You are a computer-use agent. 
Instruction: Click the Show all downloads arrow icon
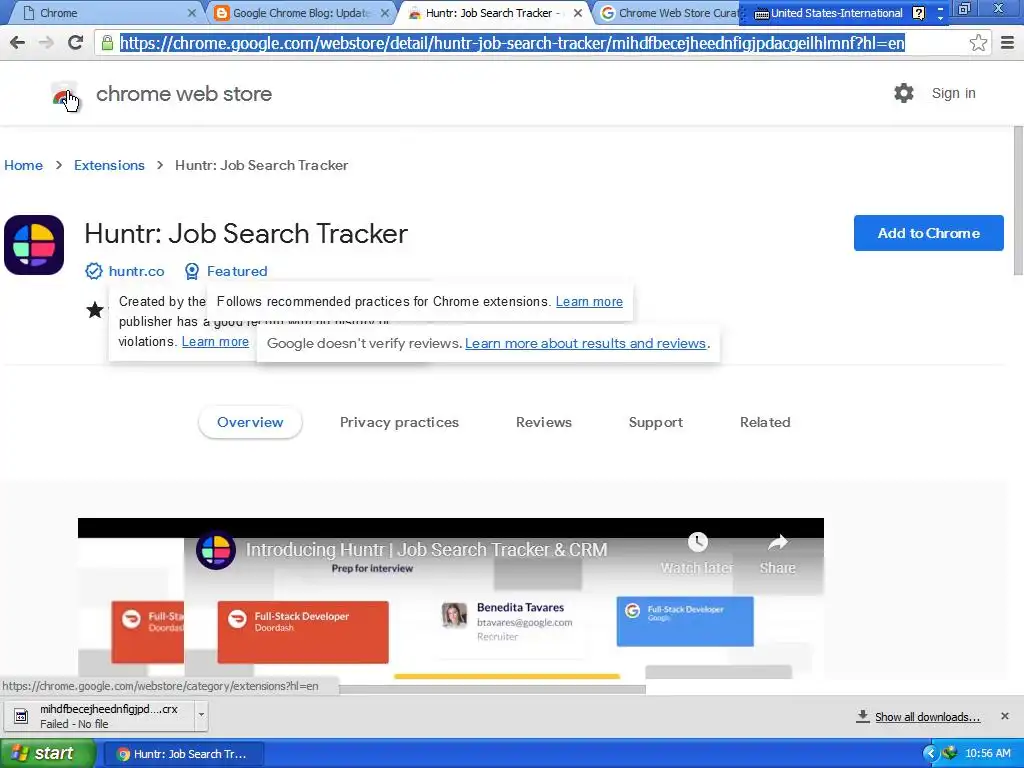coord(863,716)
